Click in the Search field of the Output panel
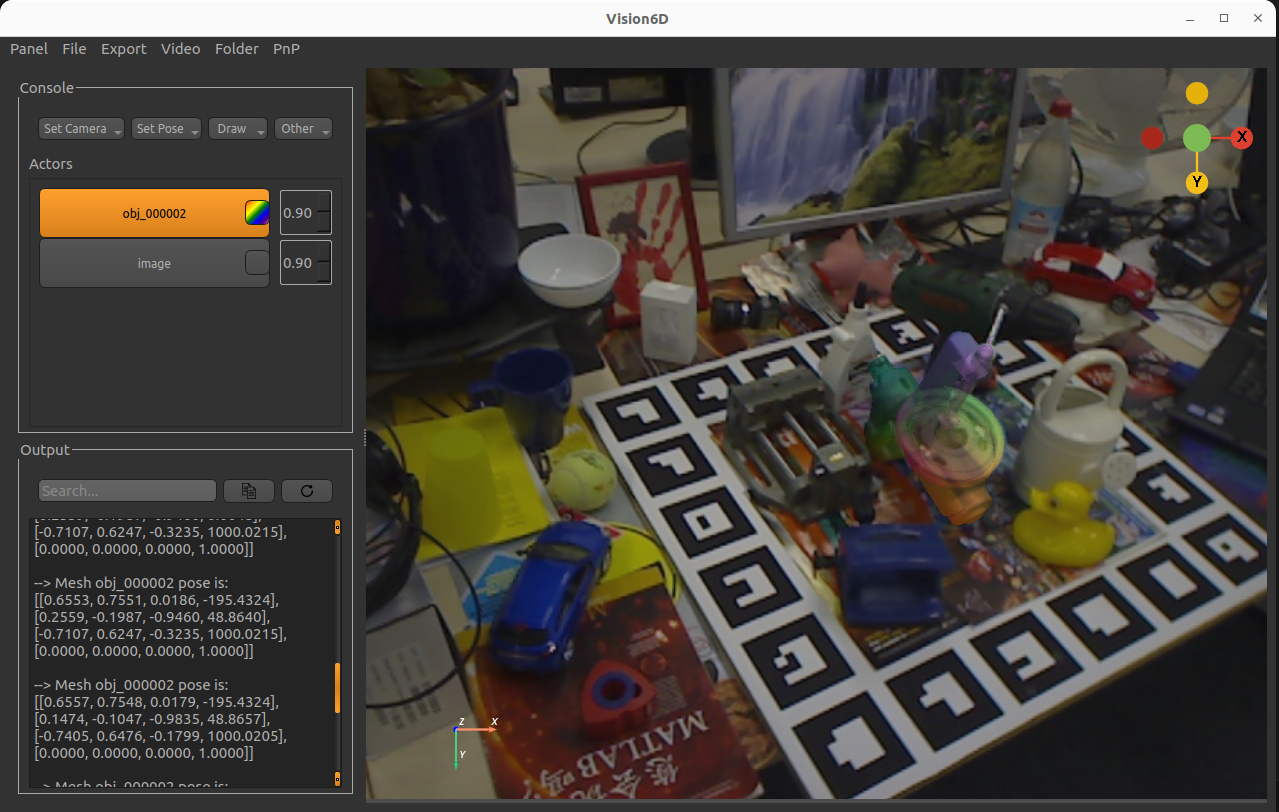 [127, 490]
